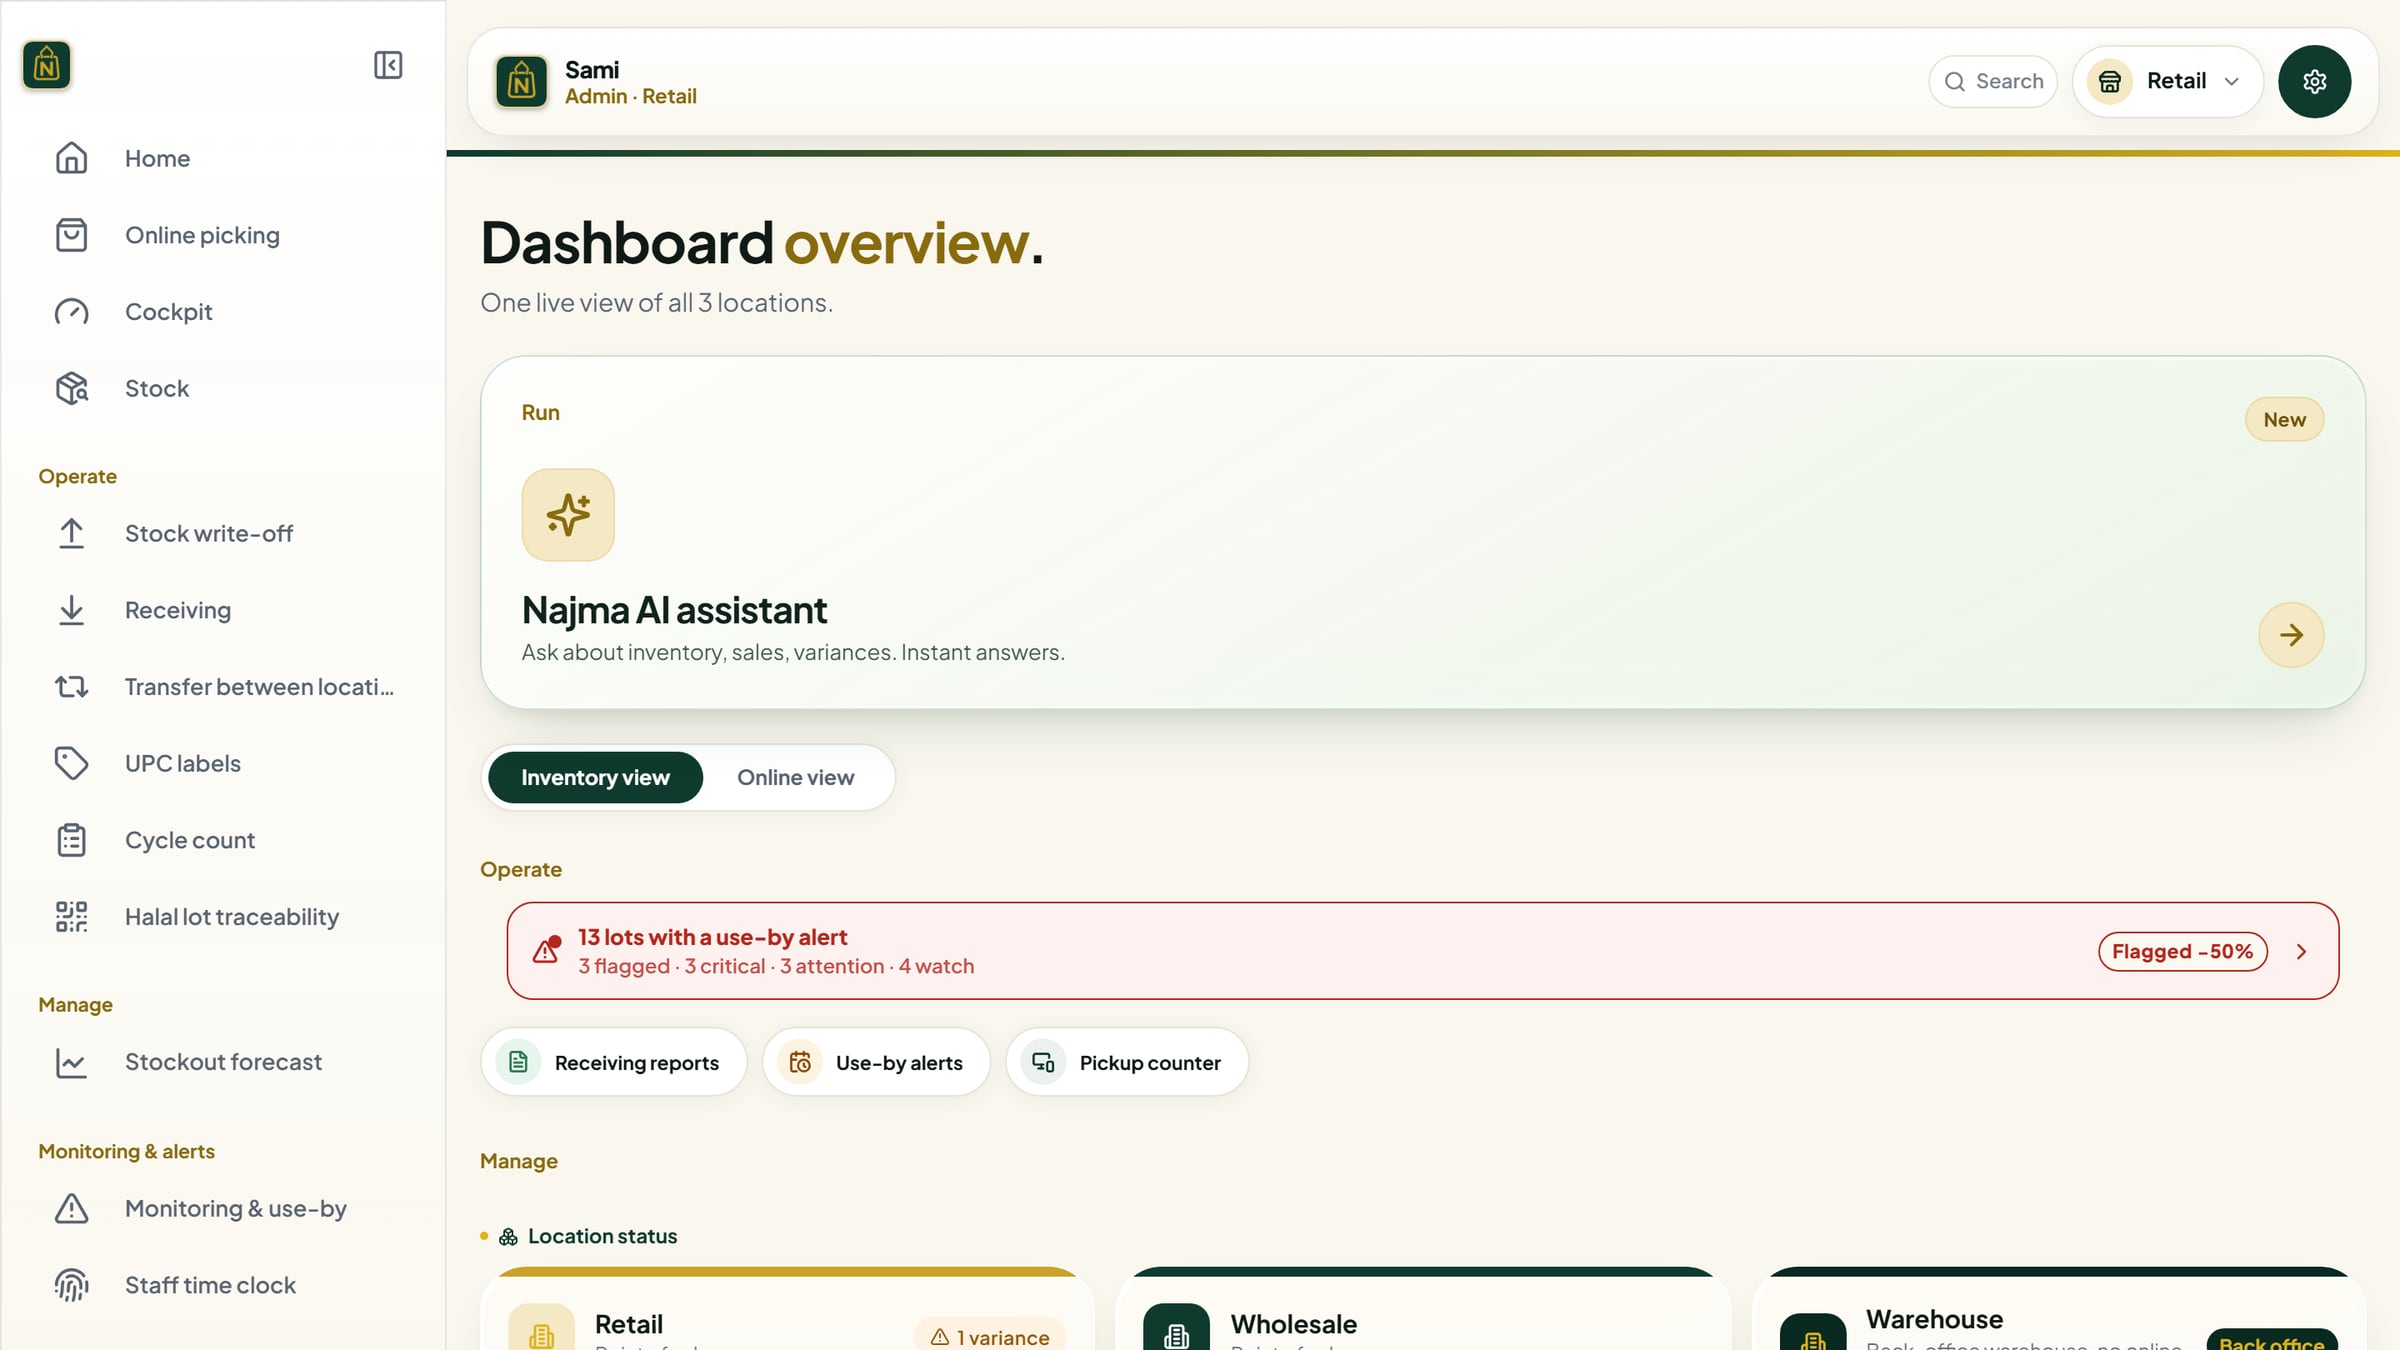Open Staff time clock fingerprint icon
The height and width of the screenshot is (1350, 2400).
[x=71, y=1285]
